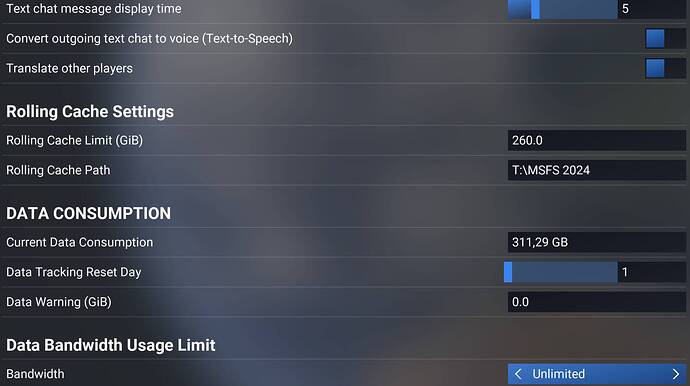Click the left arrow on Bandwidth selector
This screenshot has width=690, height=386.
[518, 374]
